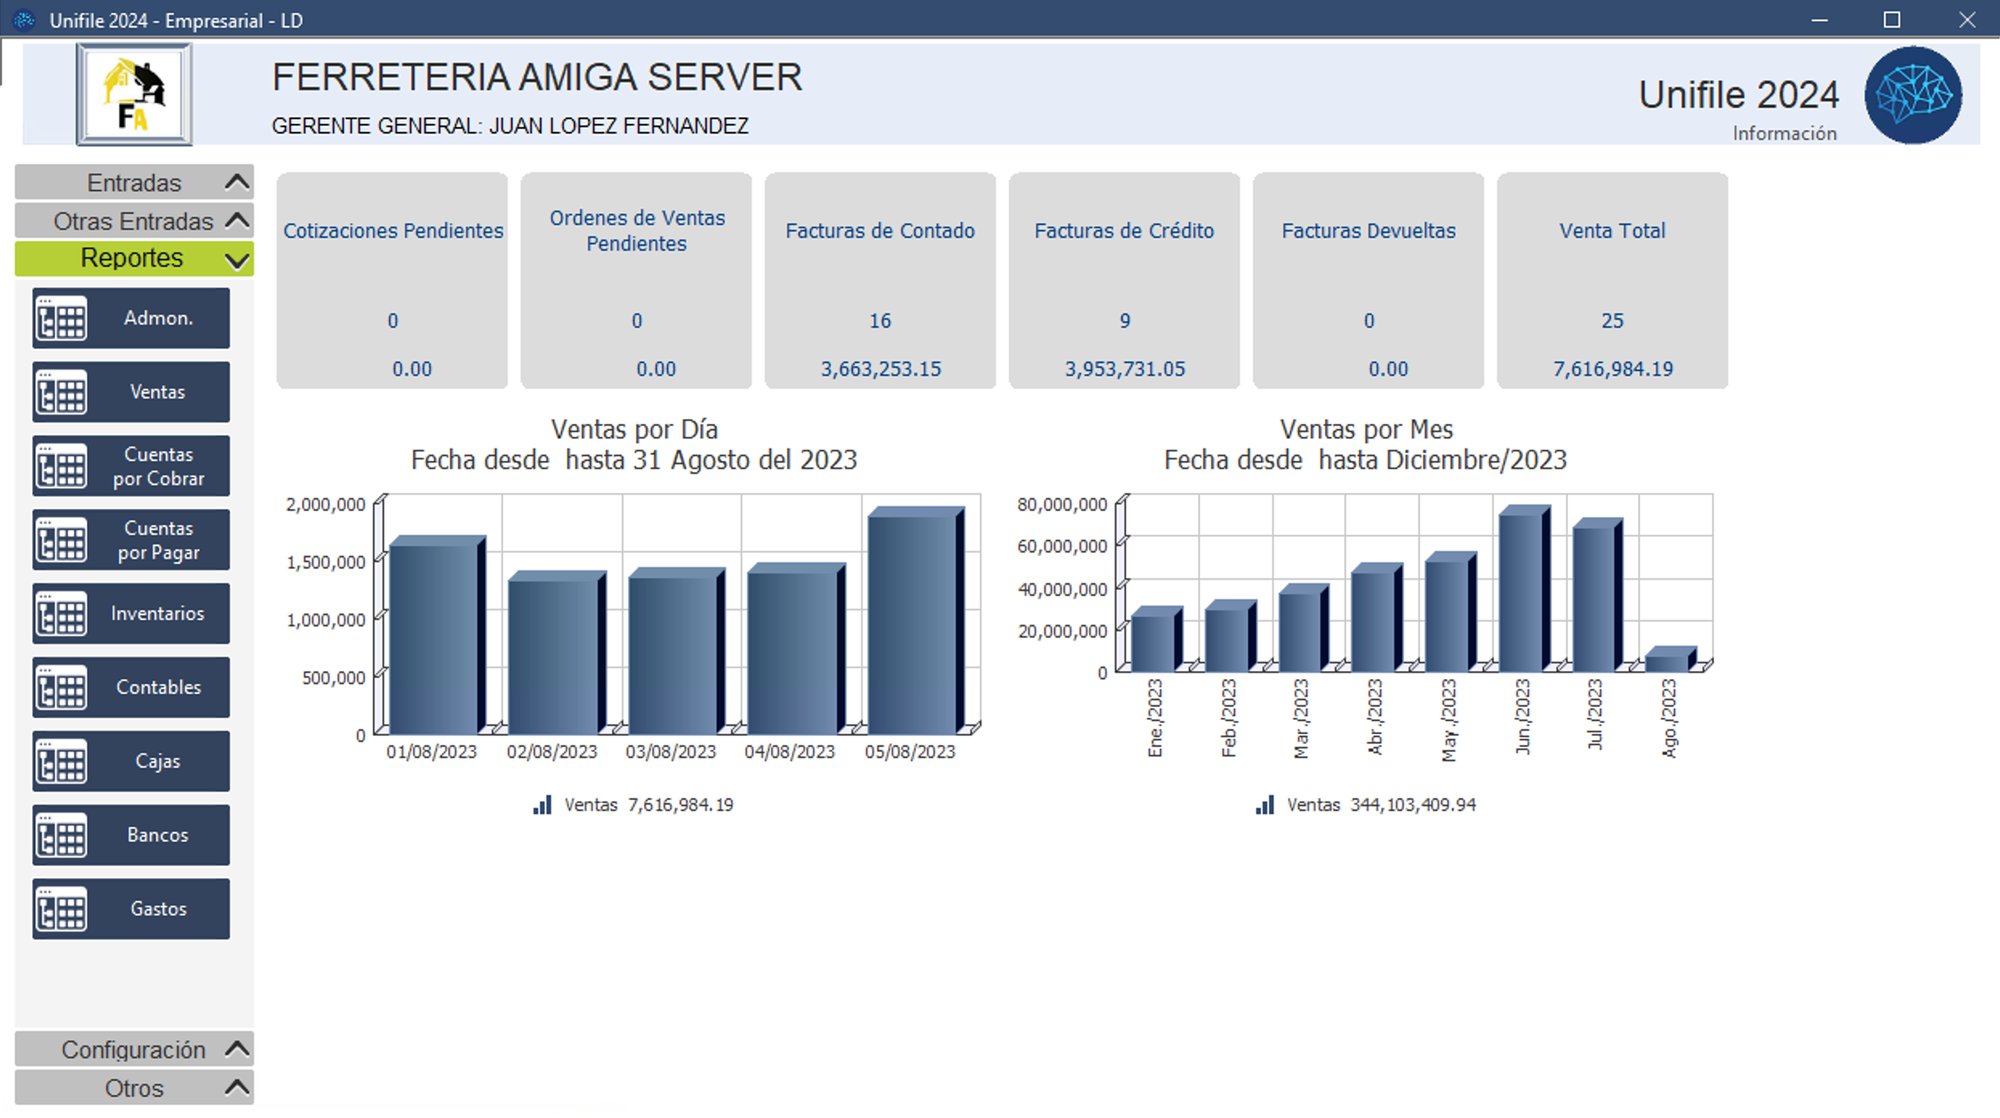Click the Unifile 2024 brain logo

coord(1913,95)
